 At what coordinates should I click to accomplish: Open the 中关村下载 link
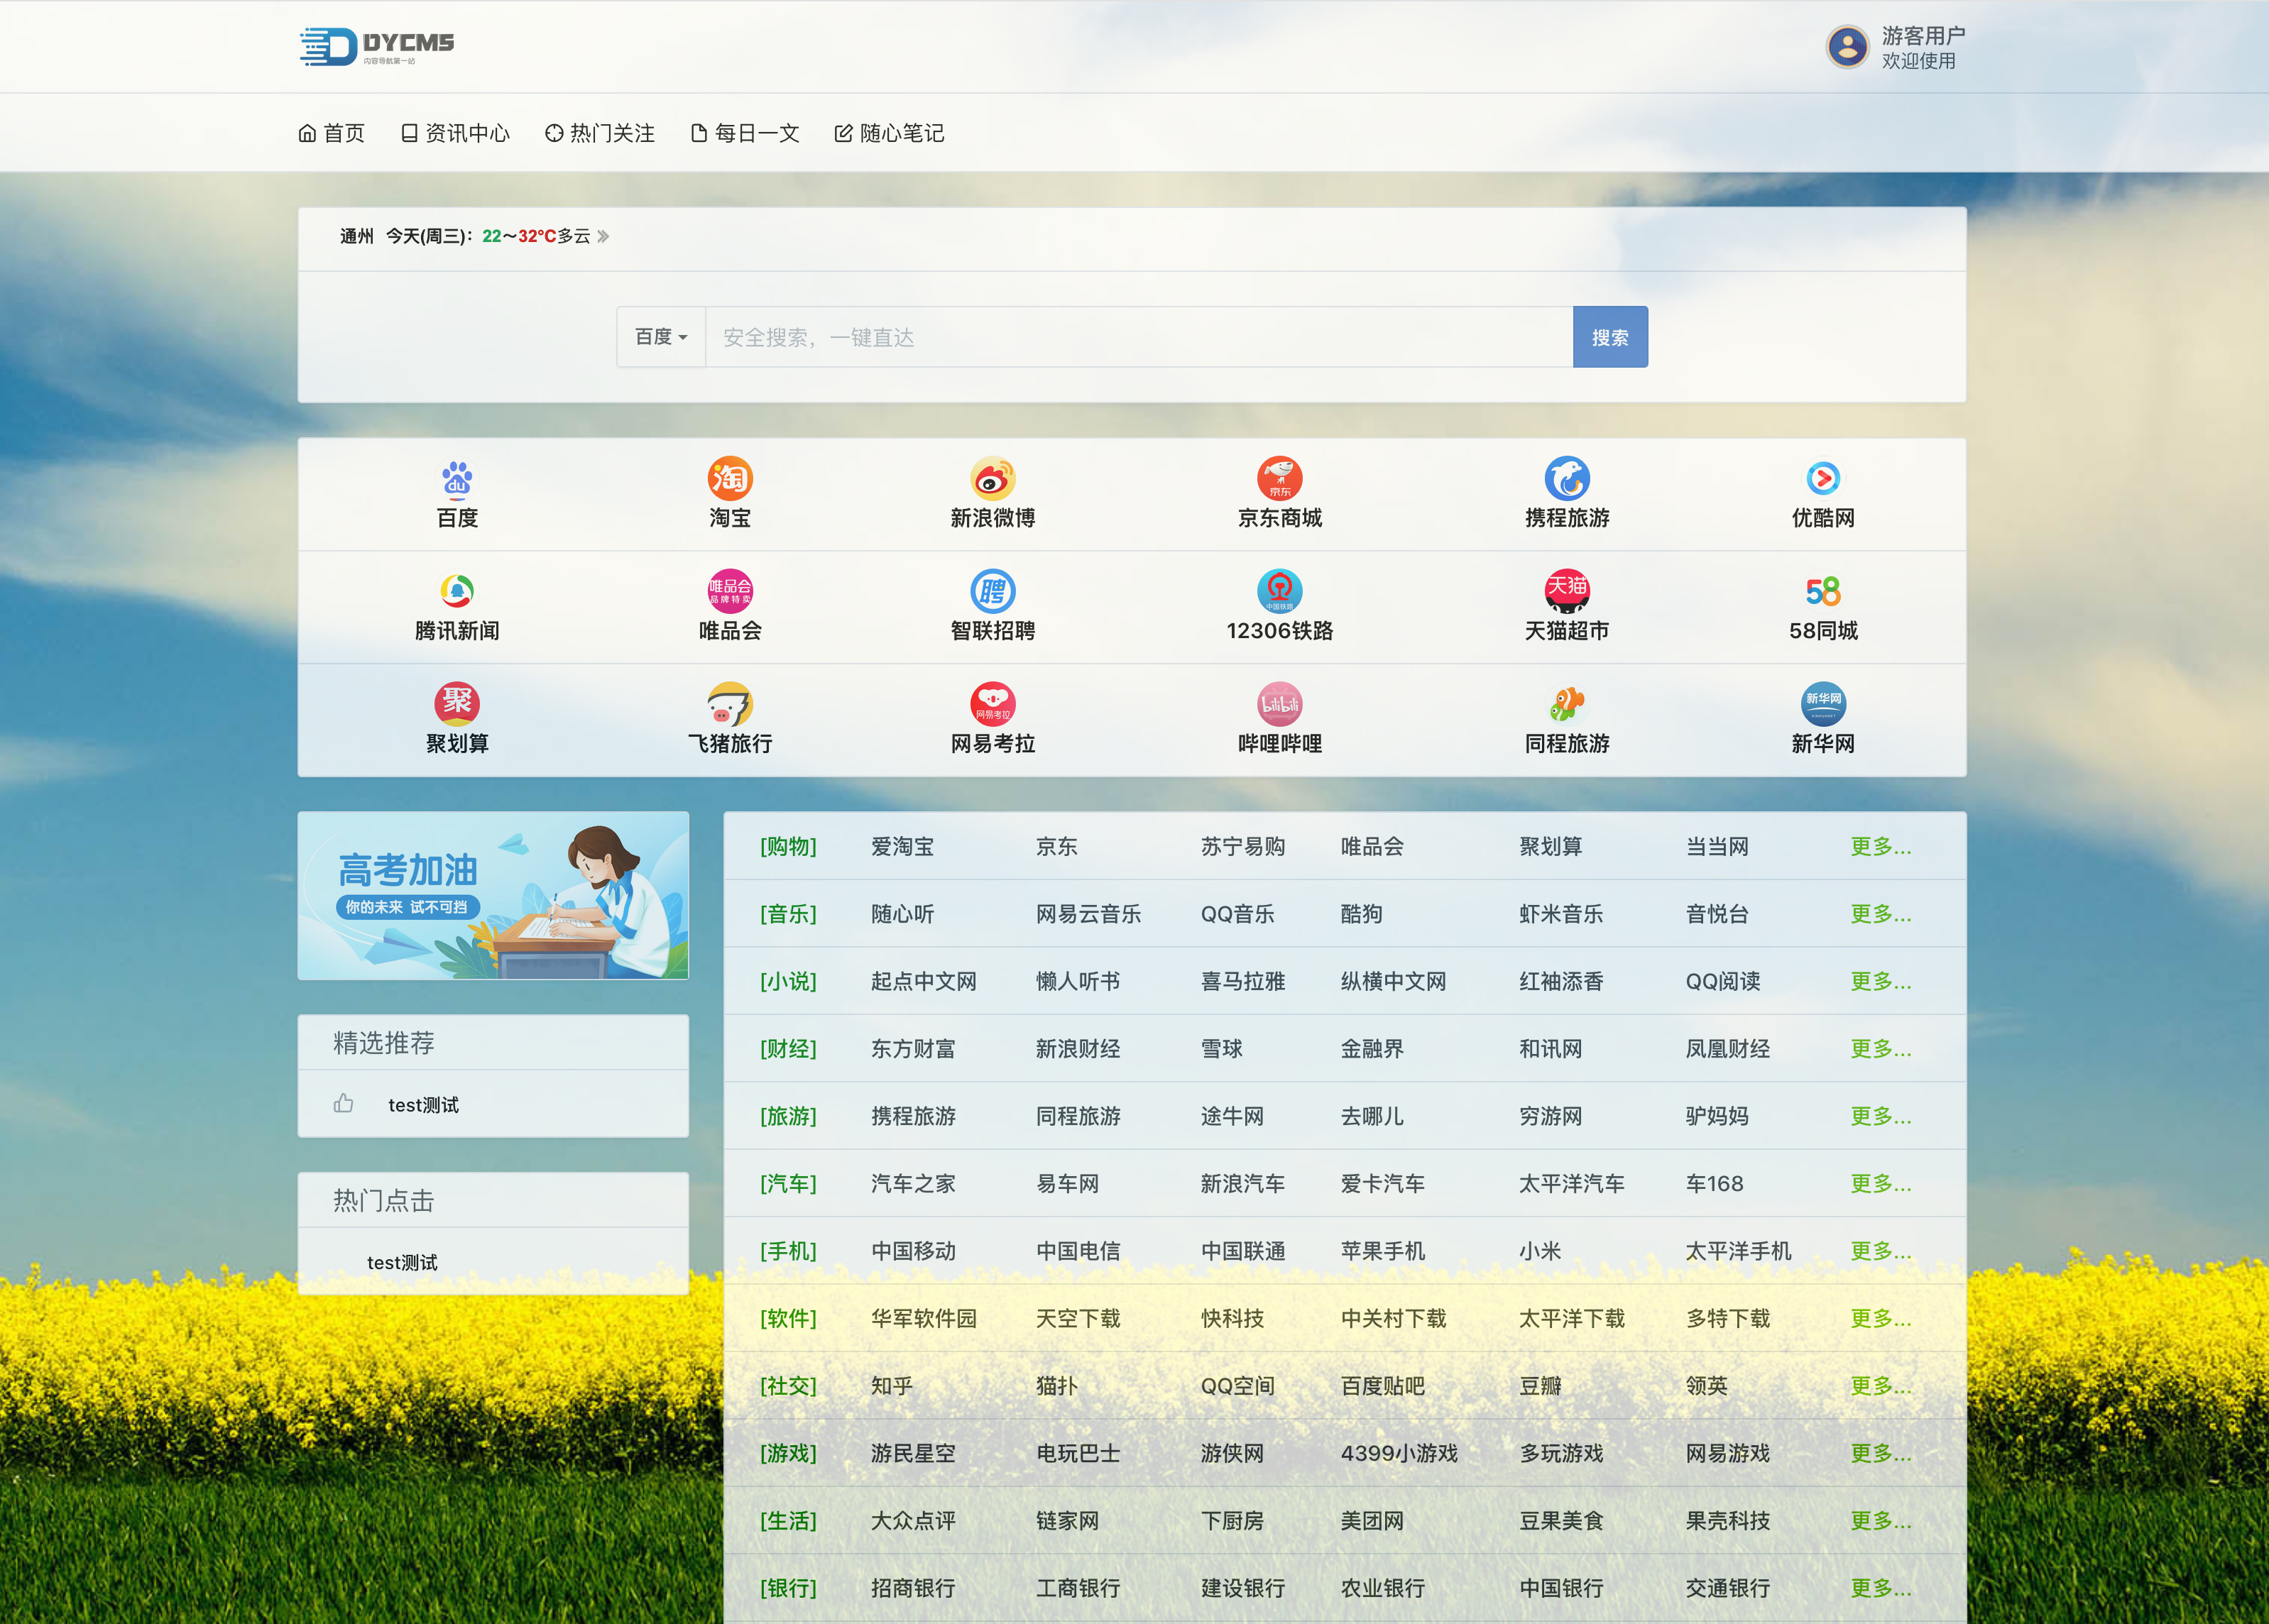[x=1393, y=1318]
